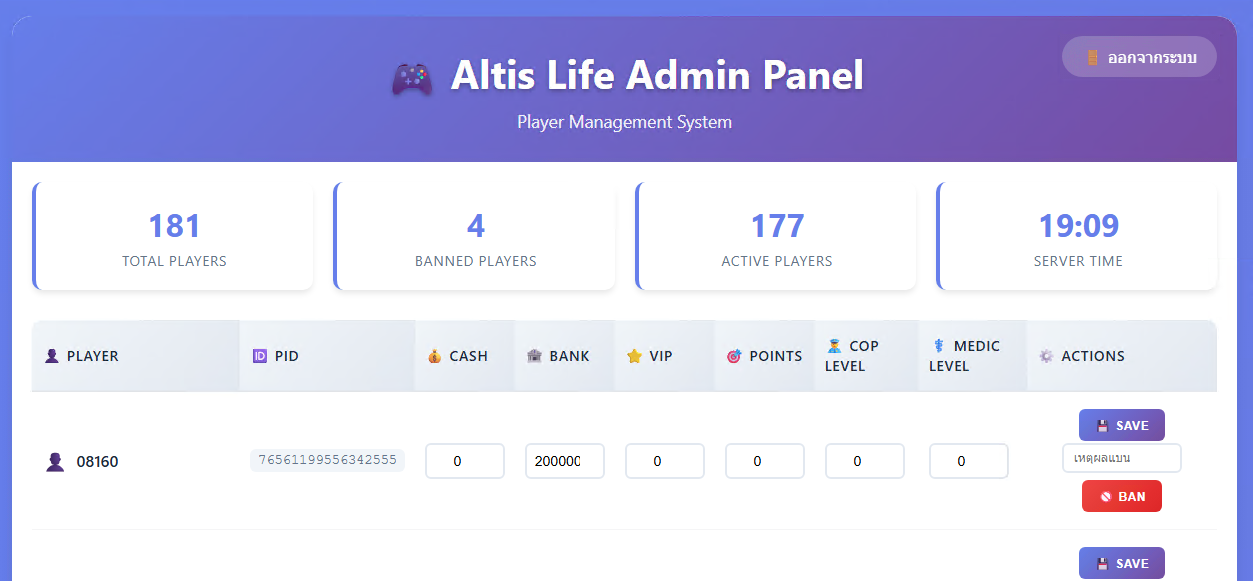Click the bank building icon in header
This screenshot has width=1253, height=581.
click(x=534, y=356)
